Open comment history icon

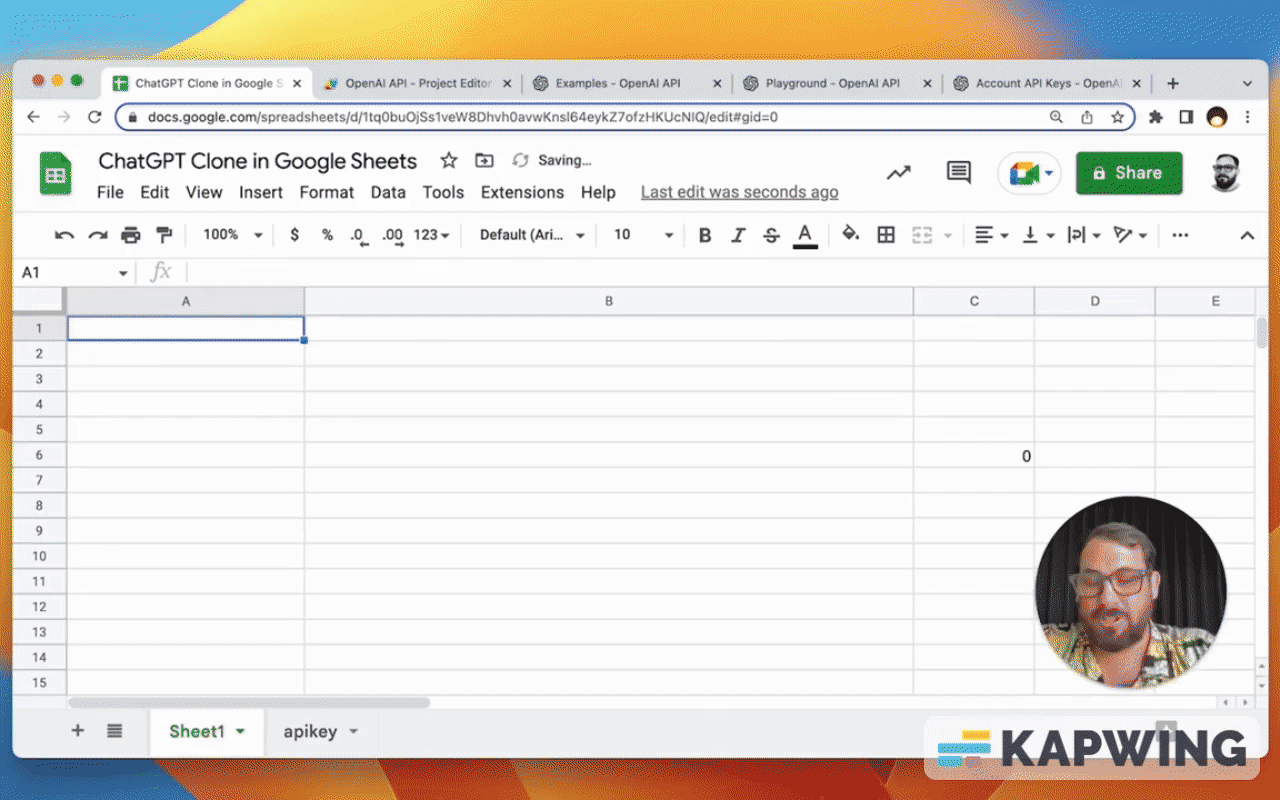[x=958, y=173]
